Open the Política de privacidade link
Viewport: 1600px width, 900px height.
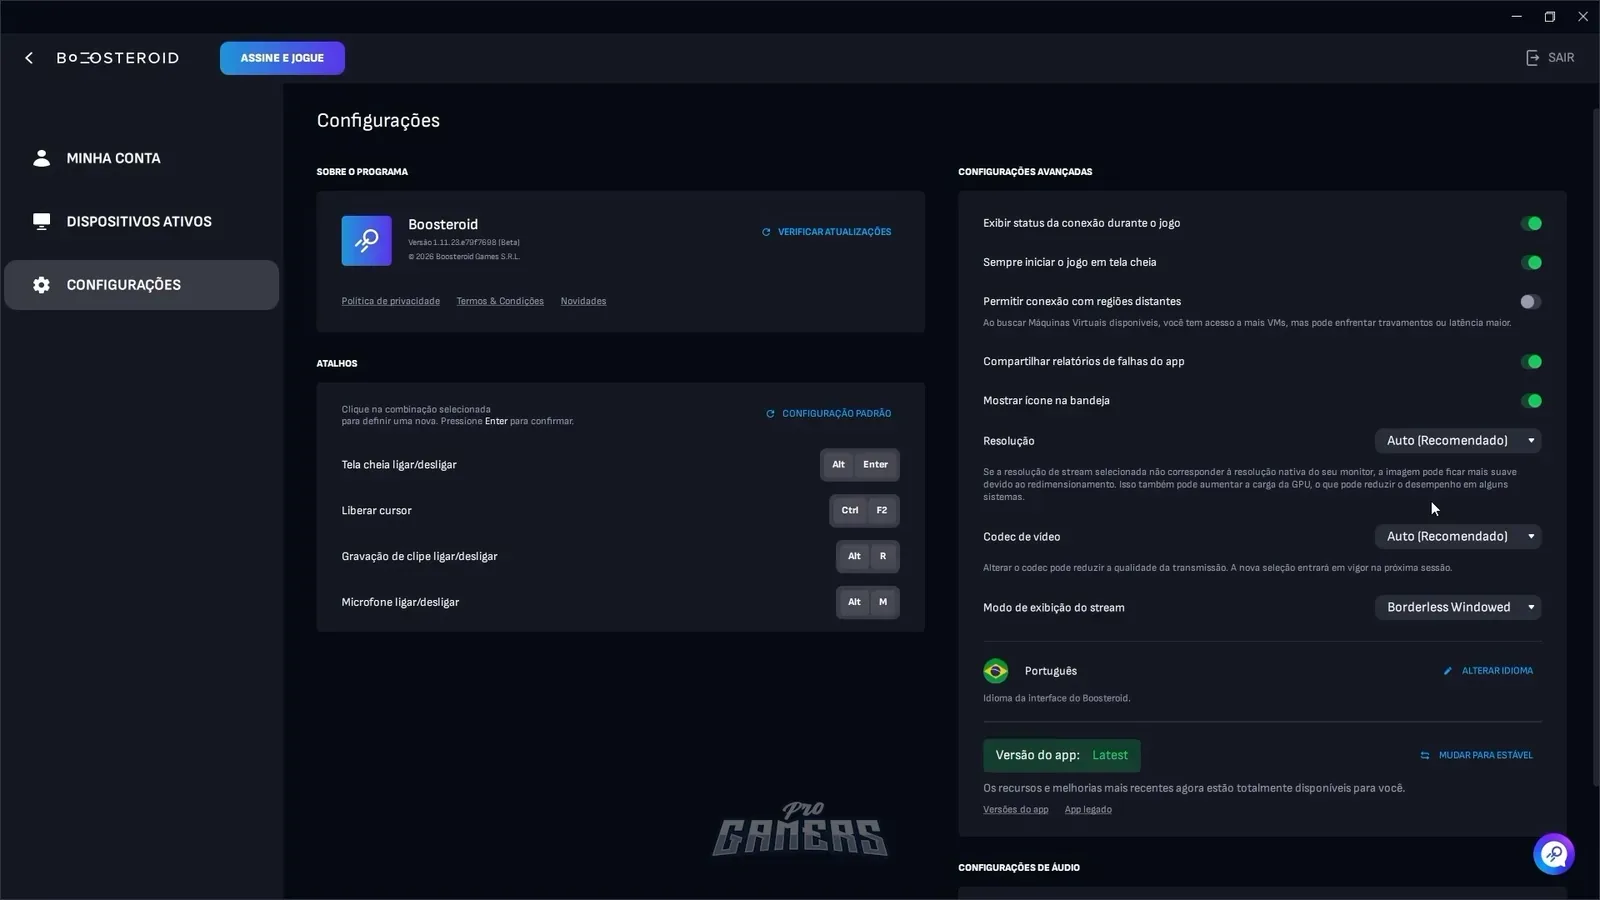(x=390, y=301)
